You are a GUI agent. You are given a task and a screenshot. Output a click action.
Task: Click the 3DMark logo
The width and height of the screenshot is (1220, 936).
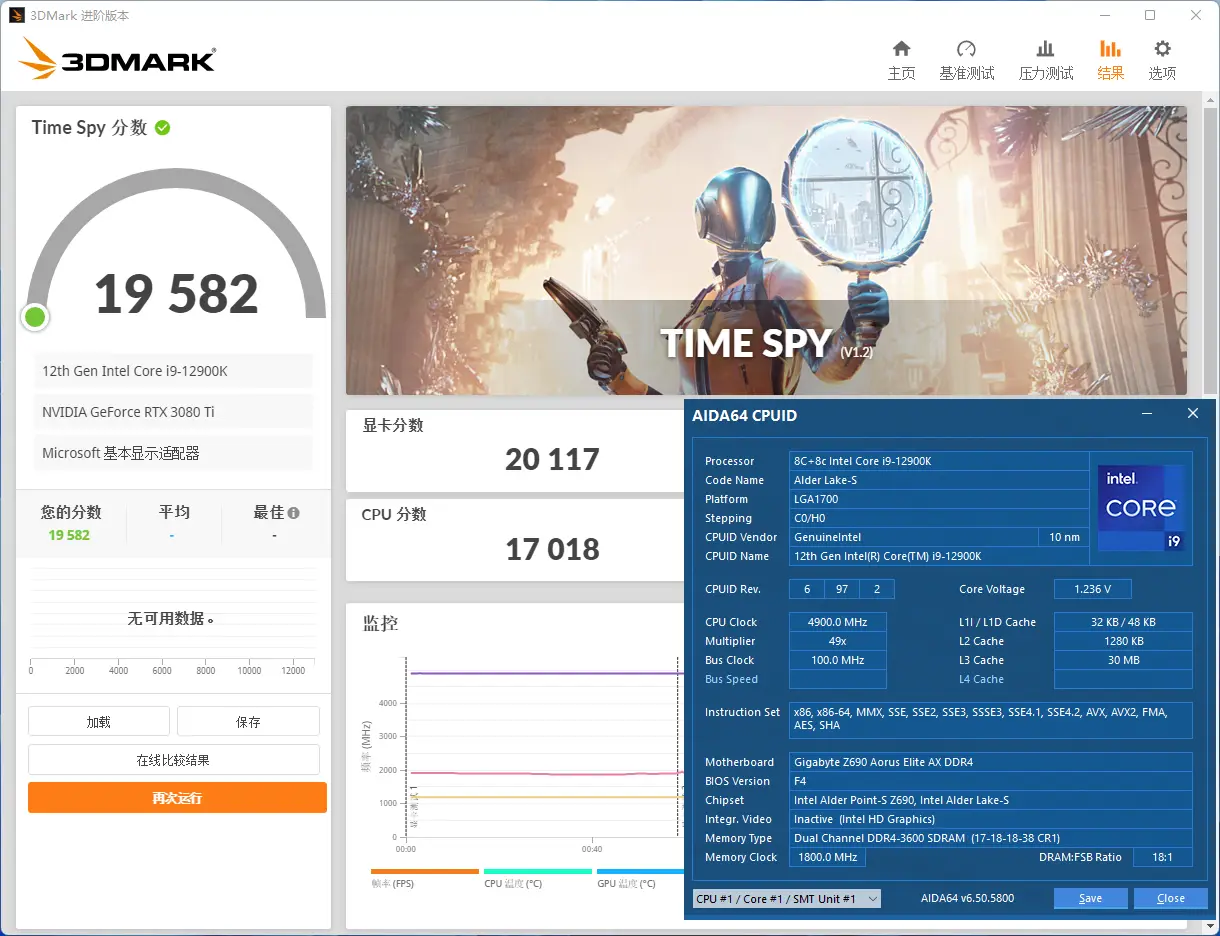(117, 60)
